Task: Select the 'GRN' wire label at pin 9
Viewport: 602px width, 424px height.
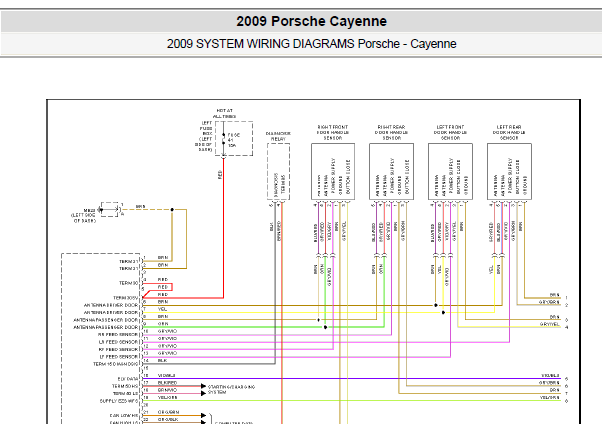Action: [x=163, y=324]
